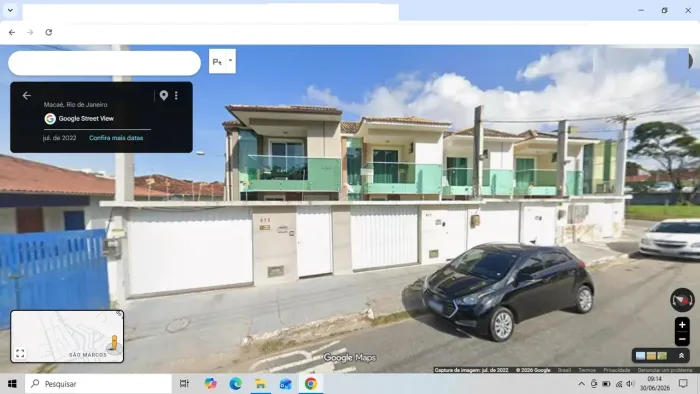Open the network tray icon

pos(619,384)
